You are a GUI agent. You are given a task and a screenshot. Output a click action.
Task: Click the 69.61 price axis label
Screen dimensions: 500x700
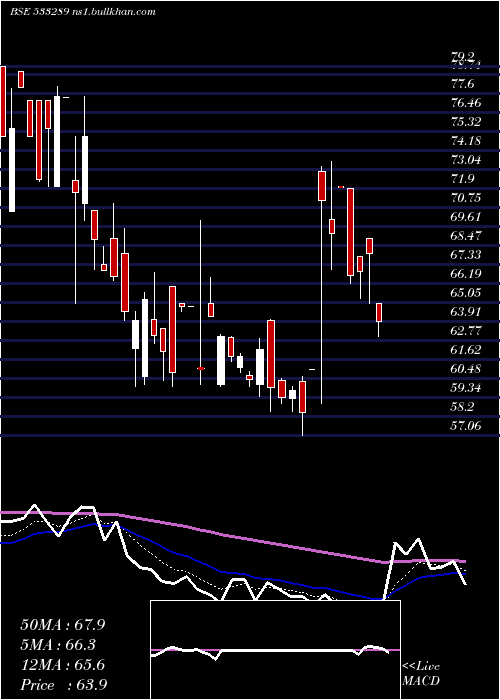point(466,217)
